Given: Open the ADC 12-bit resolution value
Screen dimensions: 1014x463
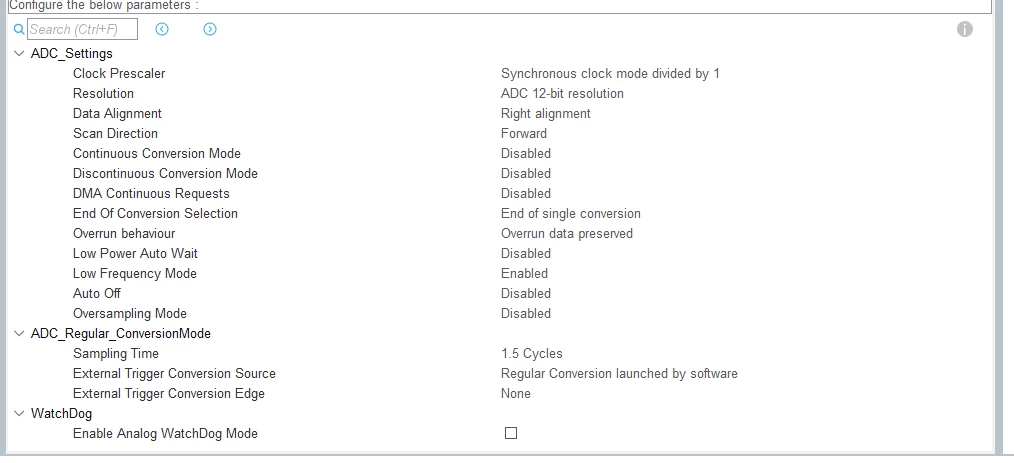Looking at the screenshot, I should pos(562,94).
